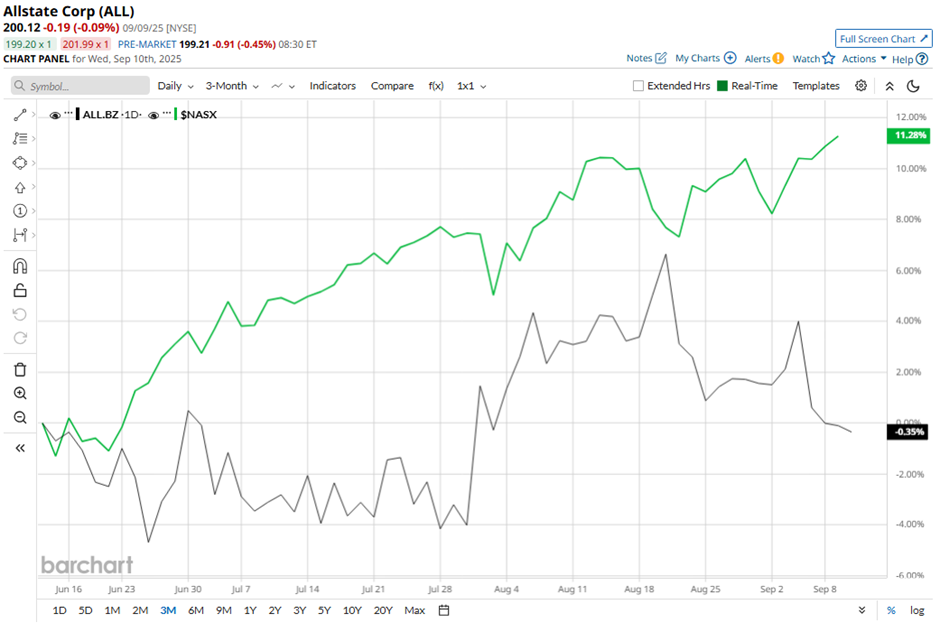Select the Max time range
Viewport: 940px width, 623px height.
pos(414,610)
